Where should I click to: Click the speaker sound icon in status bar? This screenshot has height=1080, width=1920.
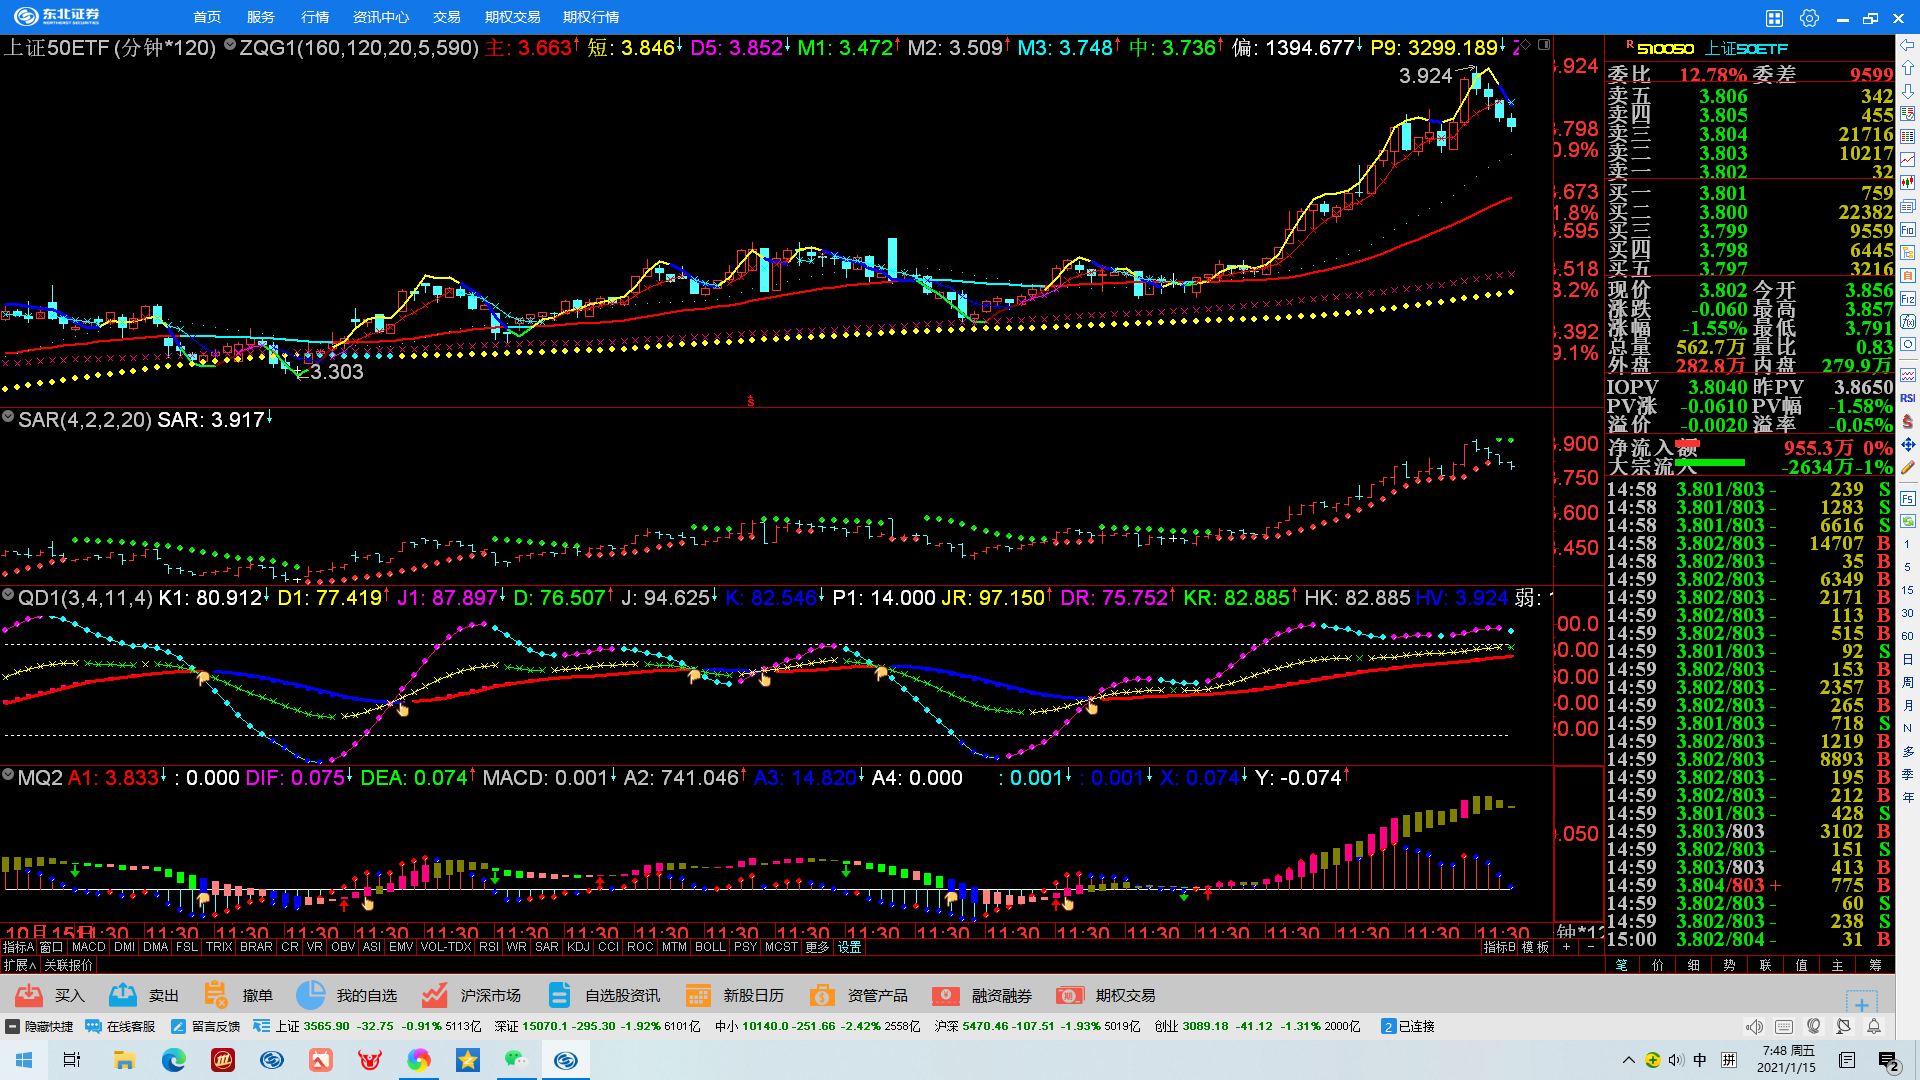click(x=1754, y=1026)
